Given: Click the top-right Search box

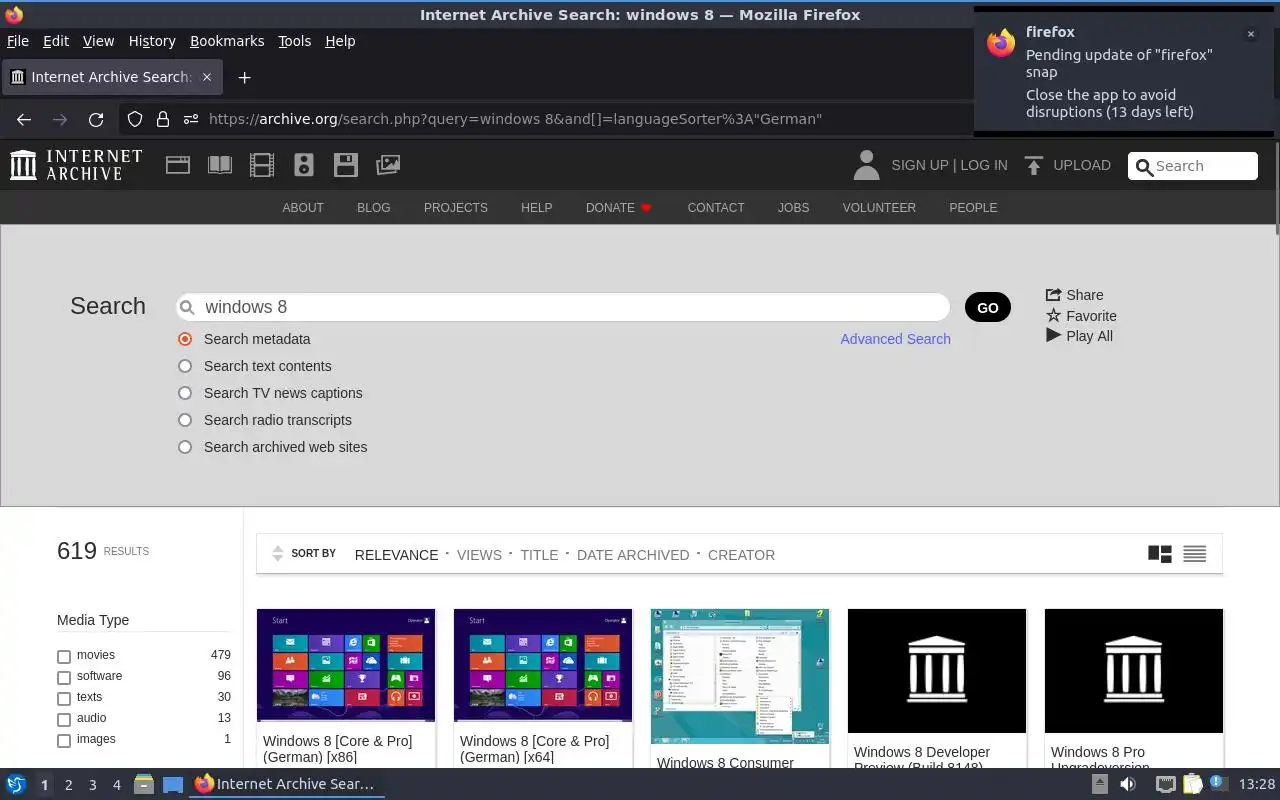Looking at the screenshot, I should pos(1193,166).
